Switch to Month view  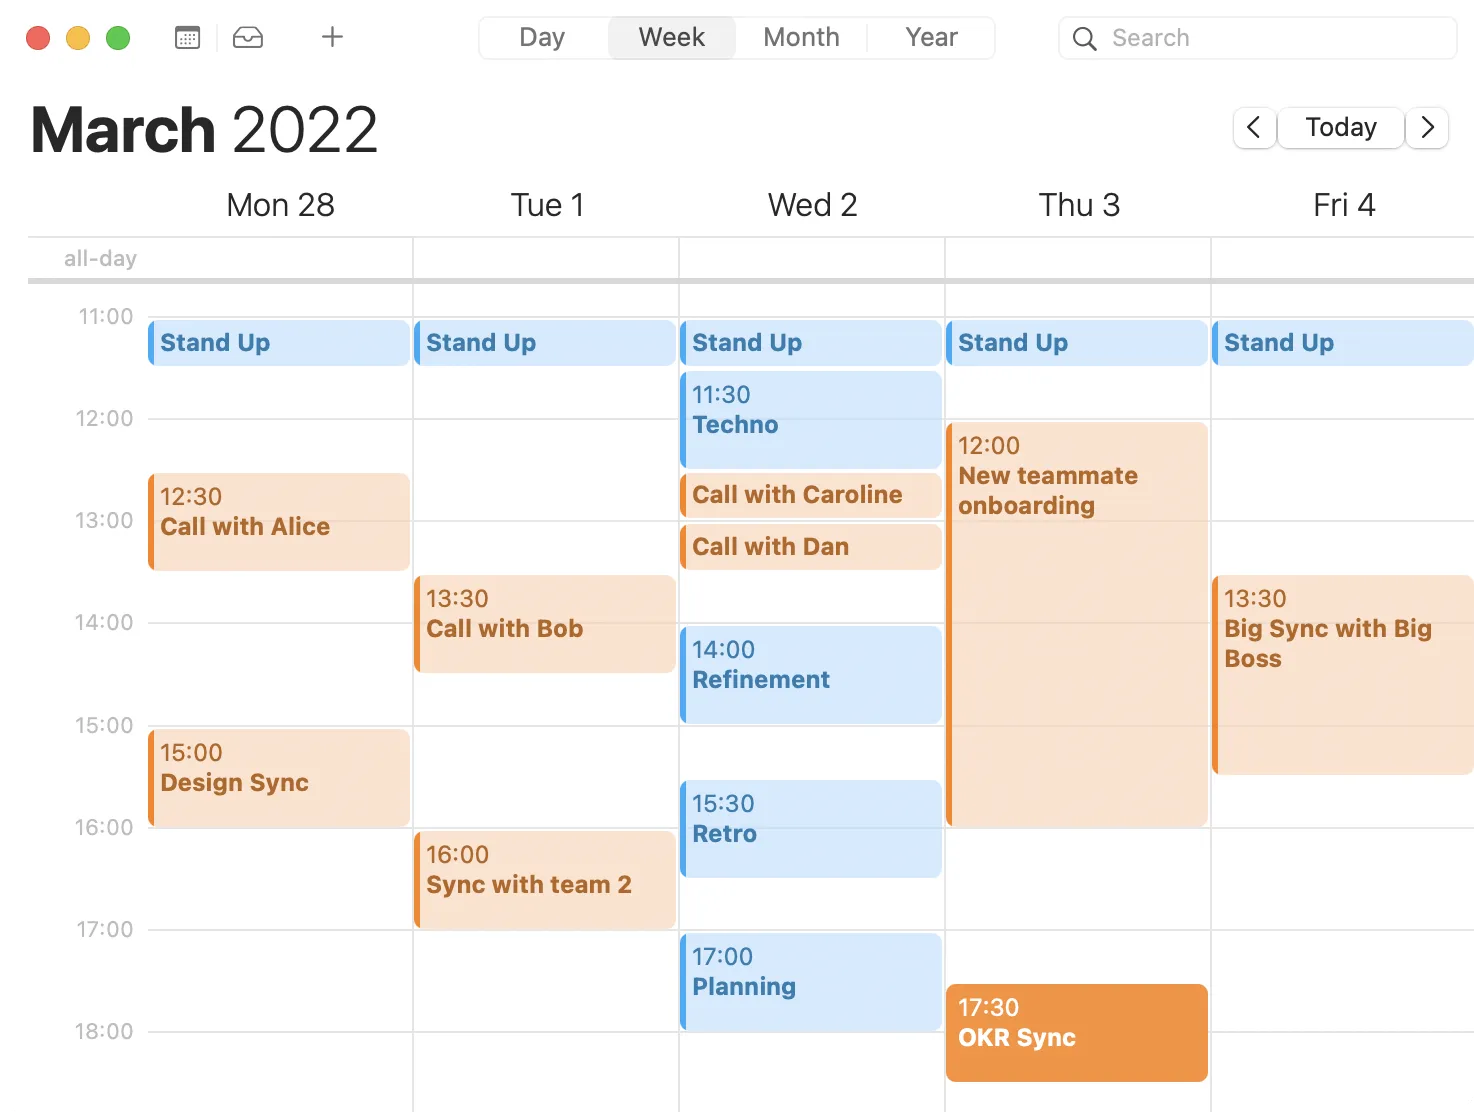coord(801,37)
